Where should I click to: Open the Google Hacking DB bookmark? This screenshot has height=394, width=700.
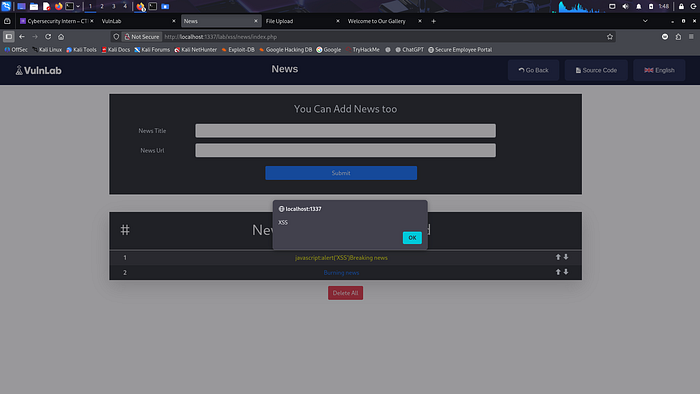point(285,50)
